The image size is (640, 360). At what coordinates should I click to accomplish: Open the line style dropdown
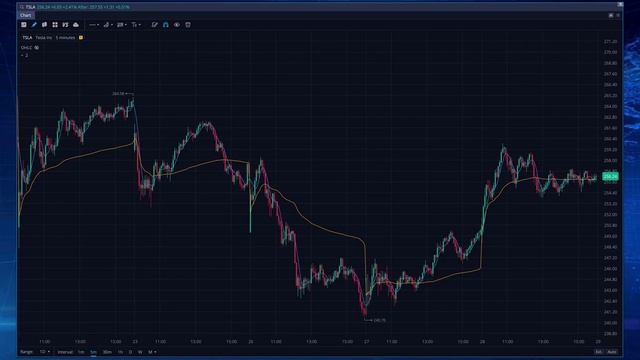click(94, 25)
